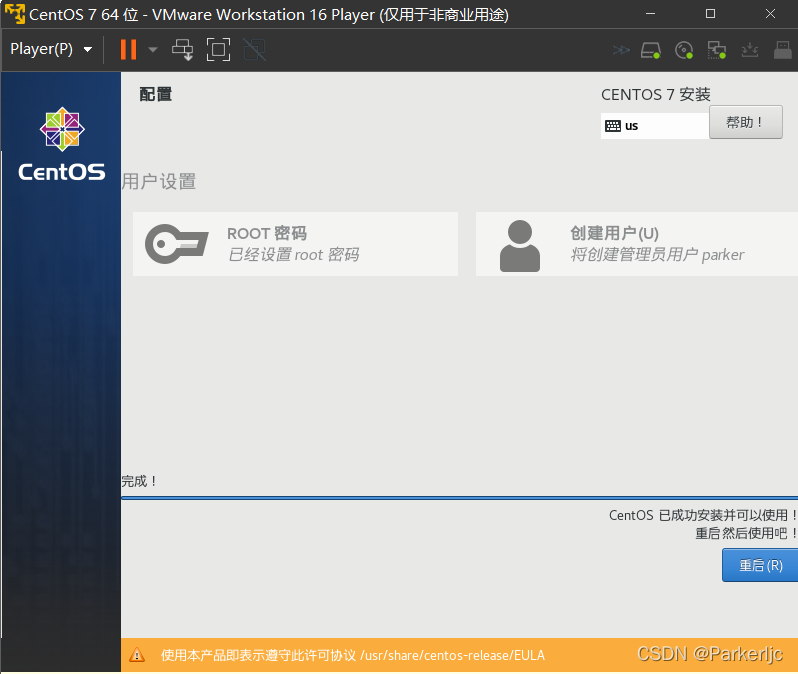Click the Unity mode toolbar icon
798x674 pixels.
click(x=254, y=49)
